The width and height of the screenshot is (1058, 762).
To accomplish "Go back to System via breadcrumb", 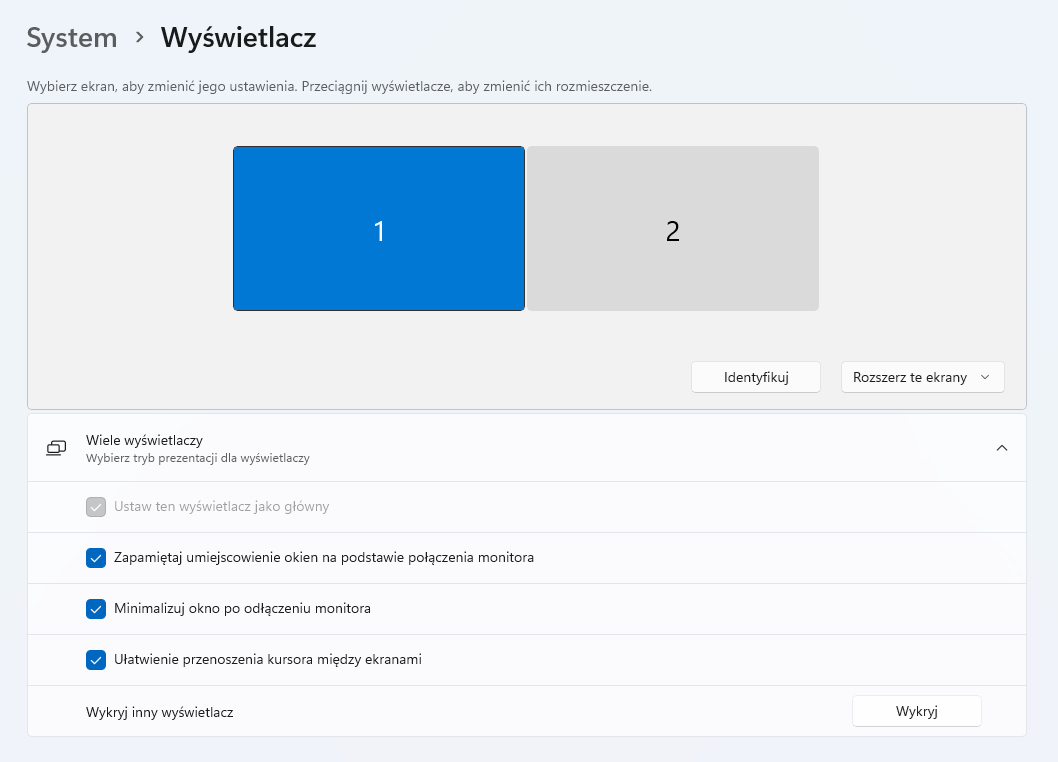I will point(72,38).
